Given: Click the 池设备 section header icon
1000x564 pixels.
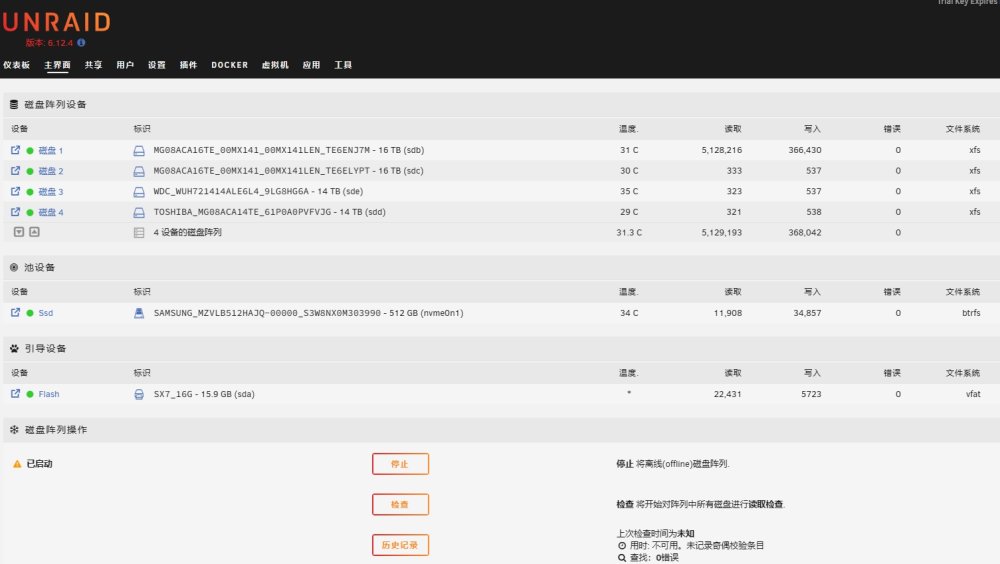Looking at the screenshot, I should 14,267.
